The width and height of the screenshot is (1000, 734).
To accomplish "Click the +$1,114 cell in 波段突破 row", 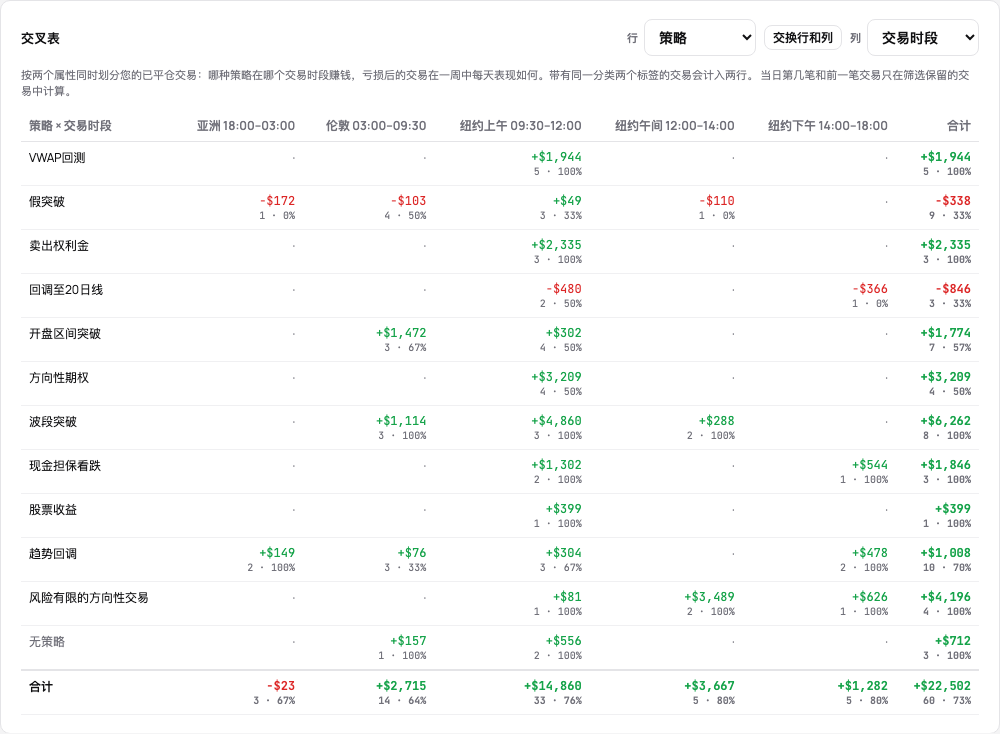I will pos(401,421).
